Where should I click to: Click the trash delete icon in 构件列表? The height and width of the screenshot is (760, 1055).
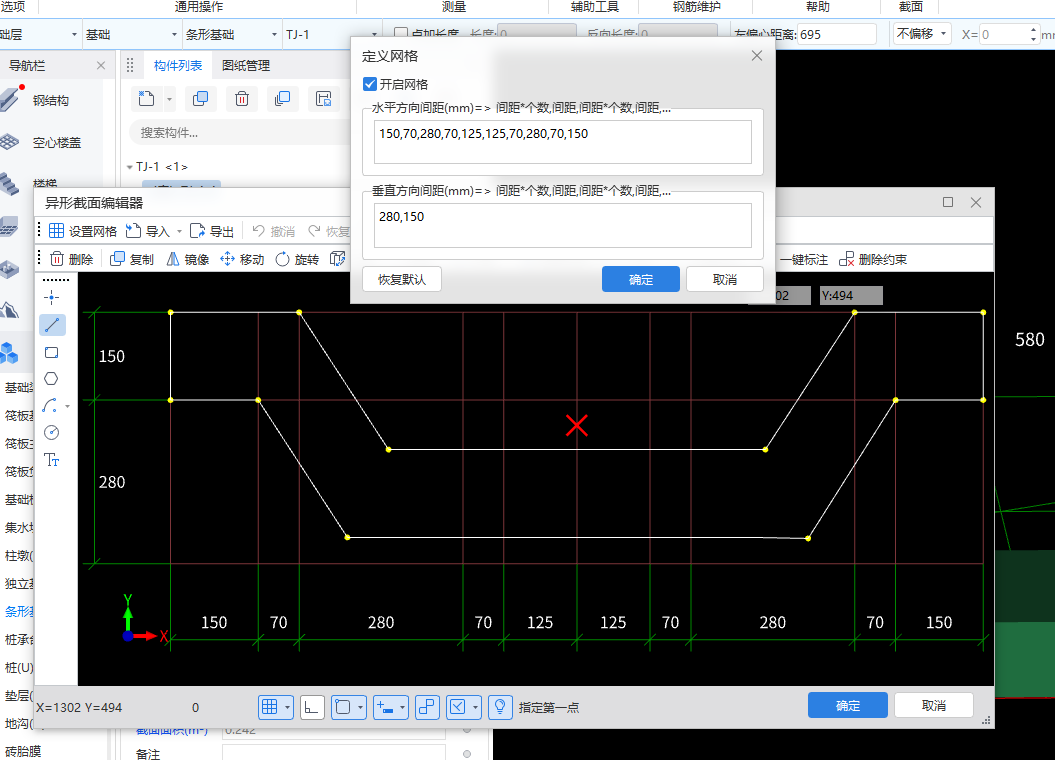242,99
